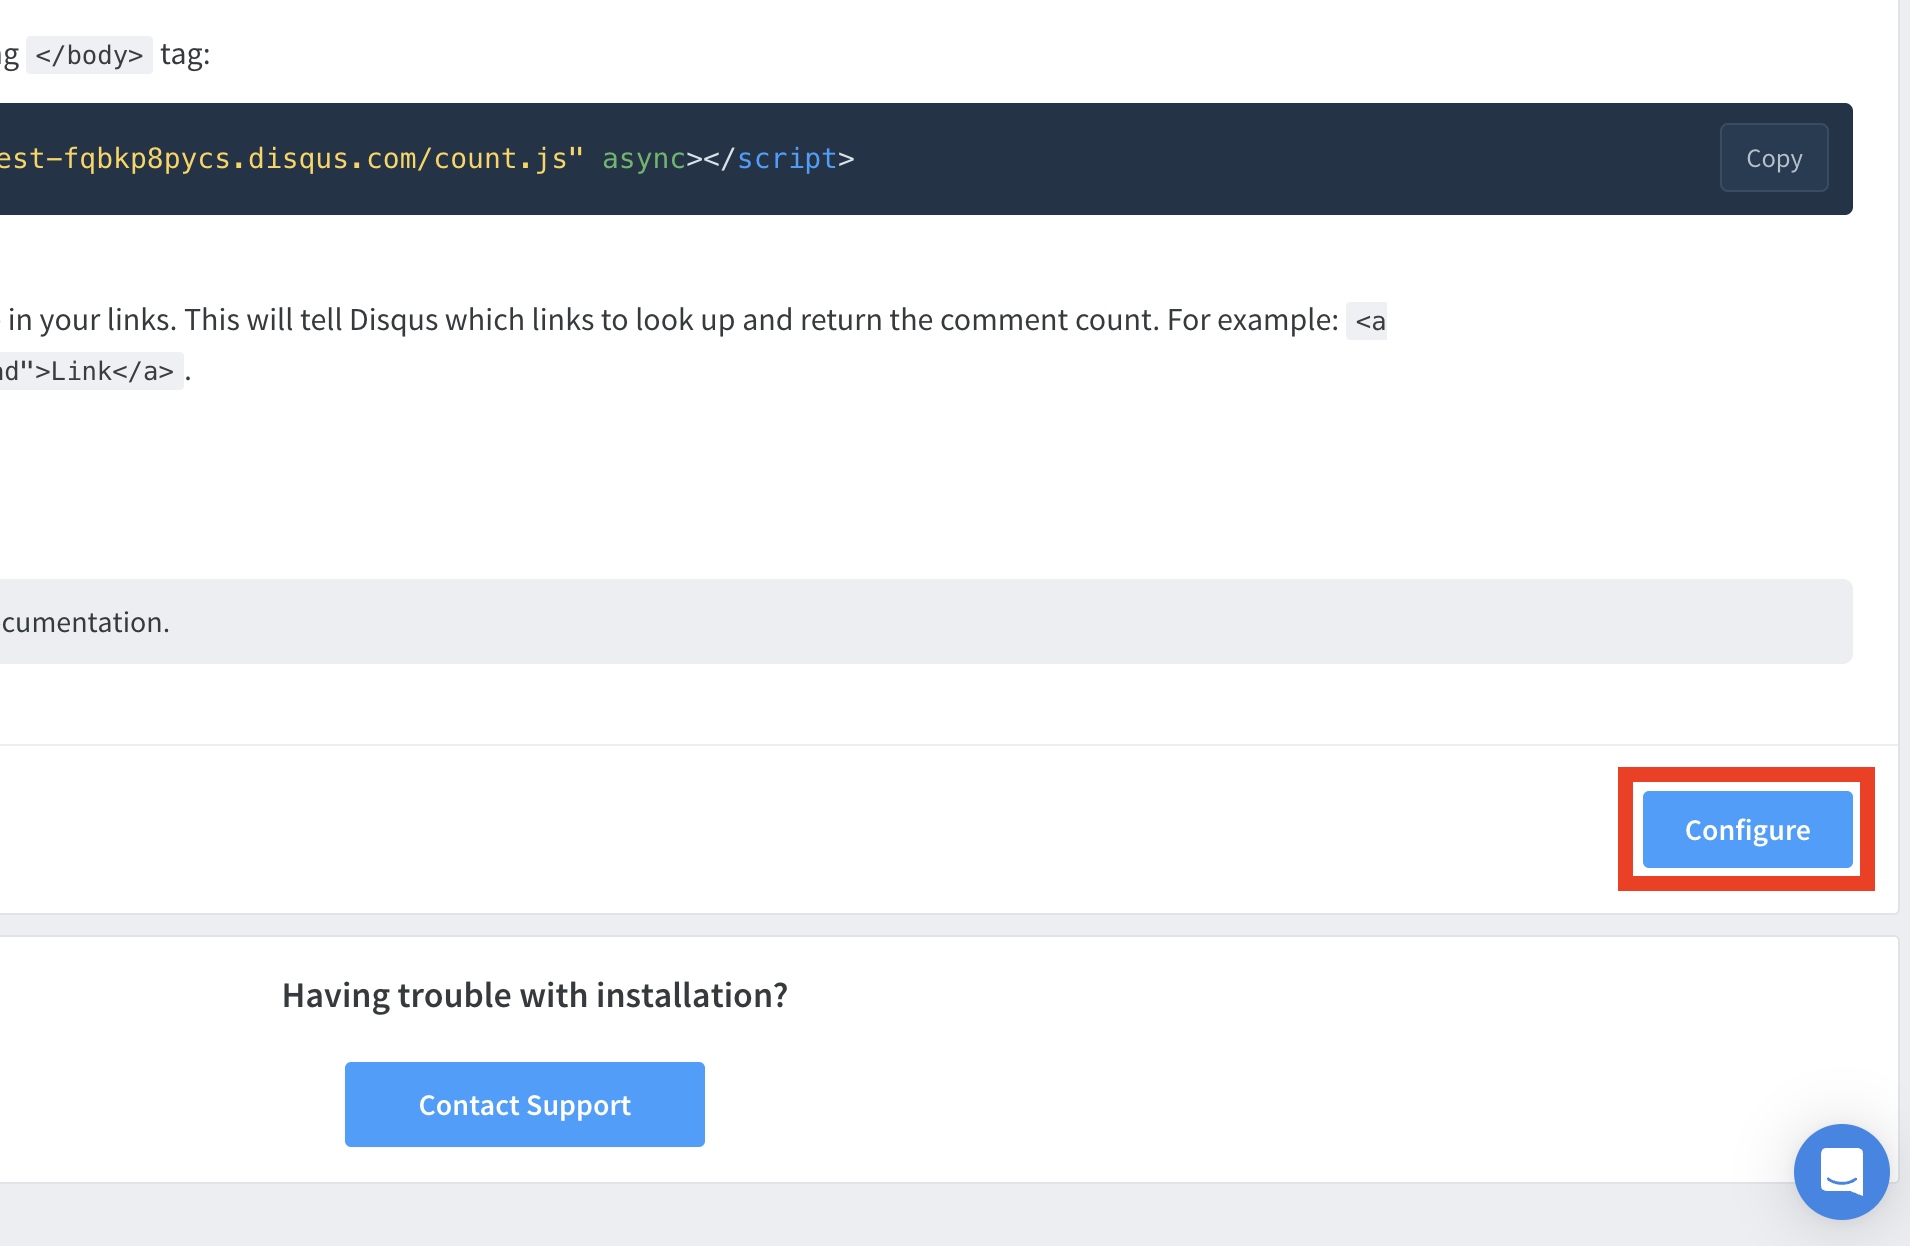Click the blue Configure button
Image resolution: width=1910 pixels, height=1246 pixels.
[x=1747, y=830]
